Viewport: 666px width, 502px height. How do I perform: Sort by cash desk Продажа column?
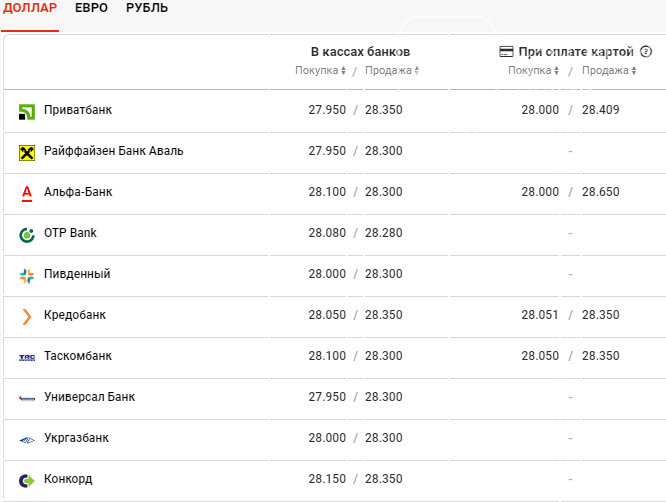pos(391,71)
